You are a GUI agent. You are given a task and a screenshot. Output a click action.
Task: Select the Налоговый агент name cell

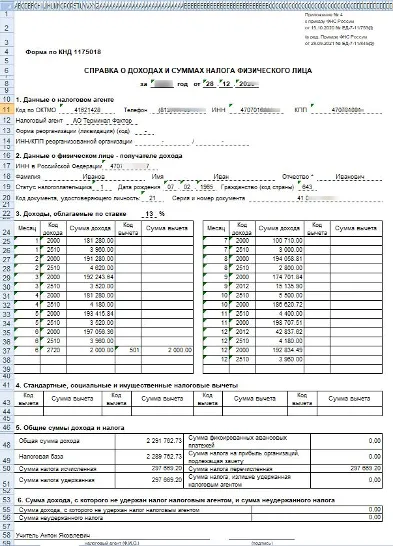click(x=102, y=120)
